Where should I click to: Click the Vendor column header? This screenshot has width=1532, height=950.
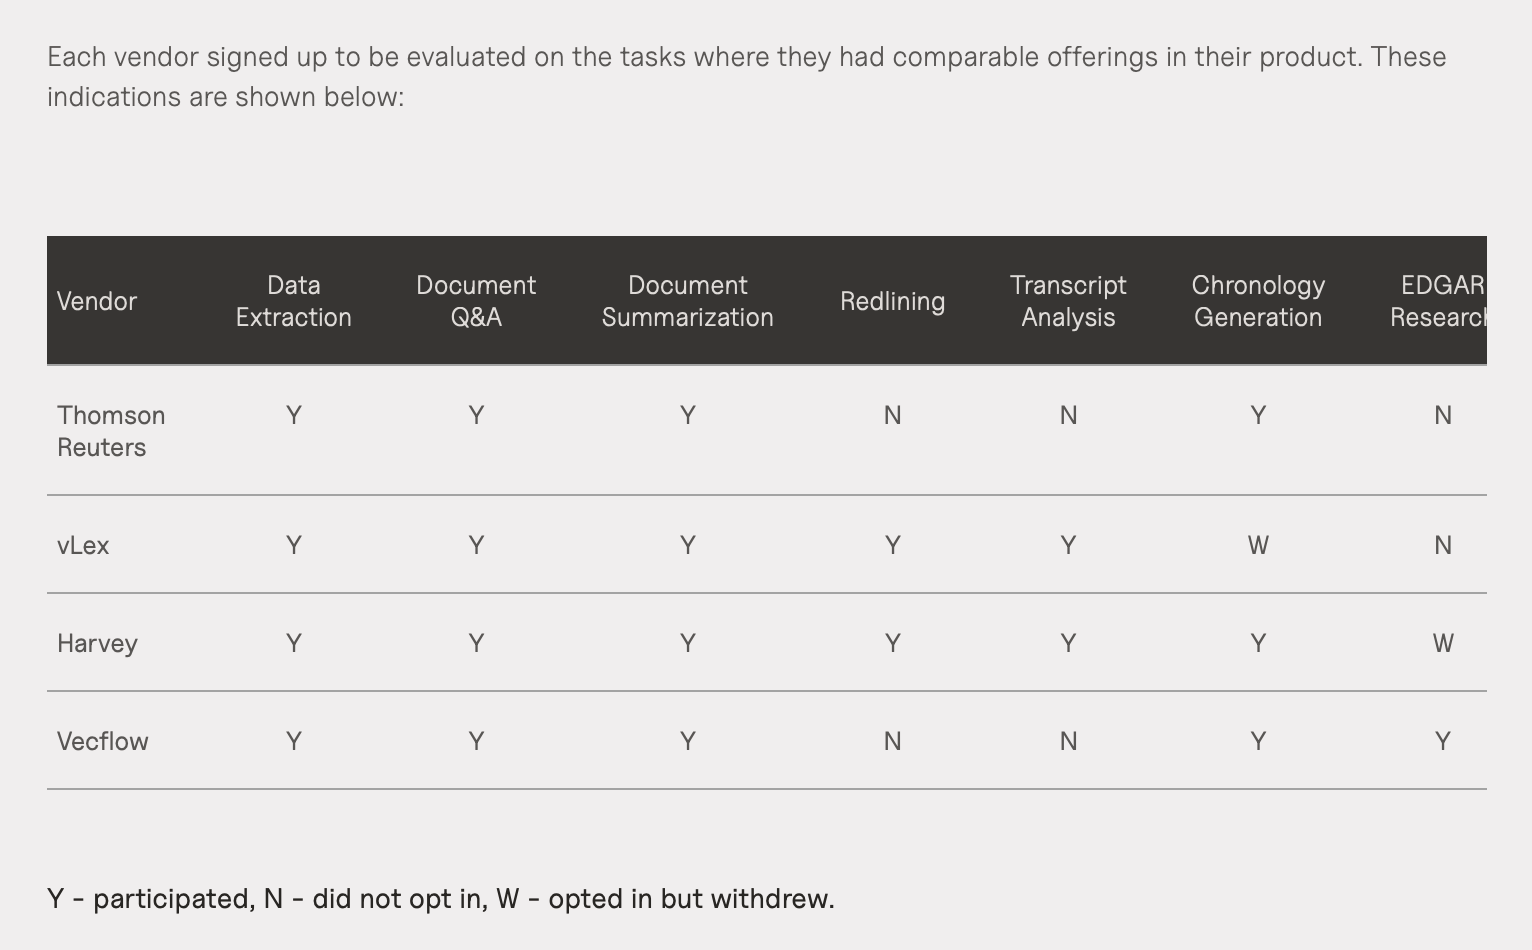click(x=97, y=301)
